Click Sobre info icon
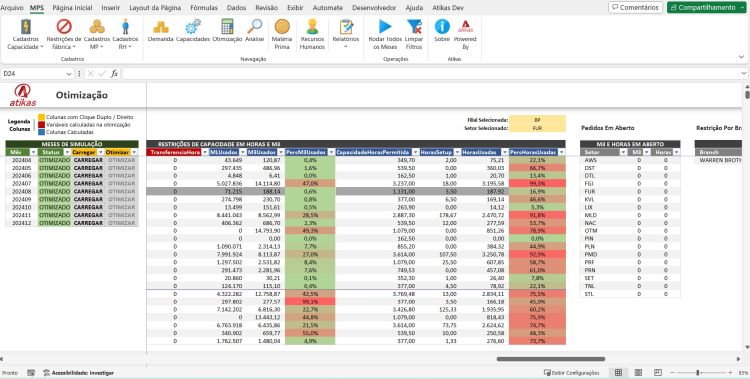The height and width of the screenshot is (379, 750). coord(442,26)
